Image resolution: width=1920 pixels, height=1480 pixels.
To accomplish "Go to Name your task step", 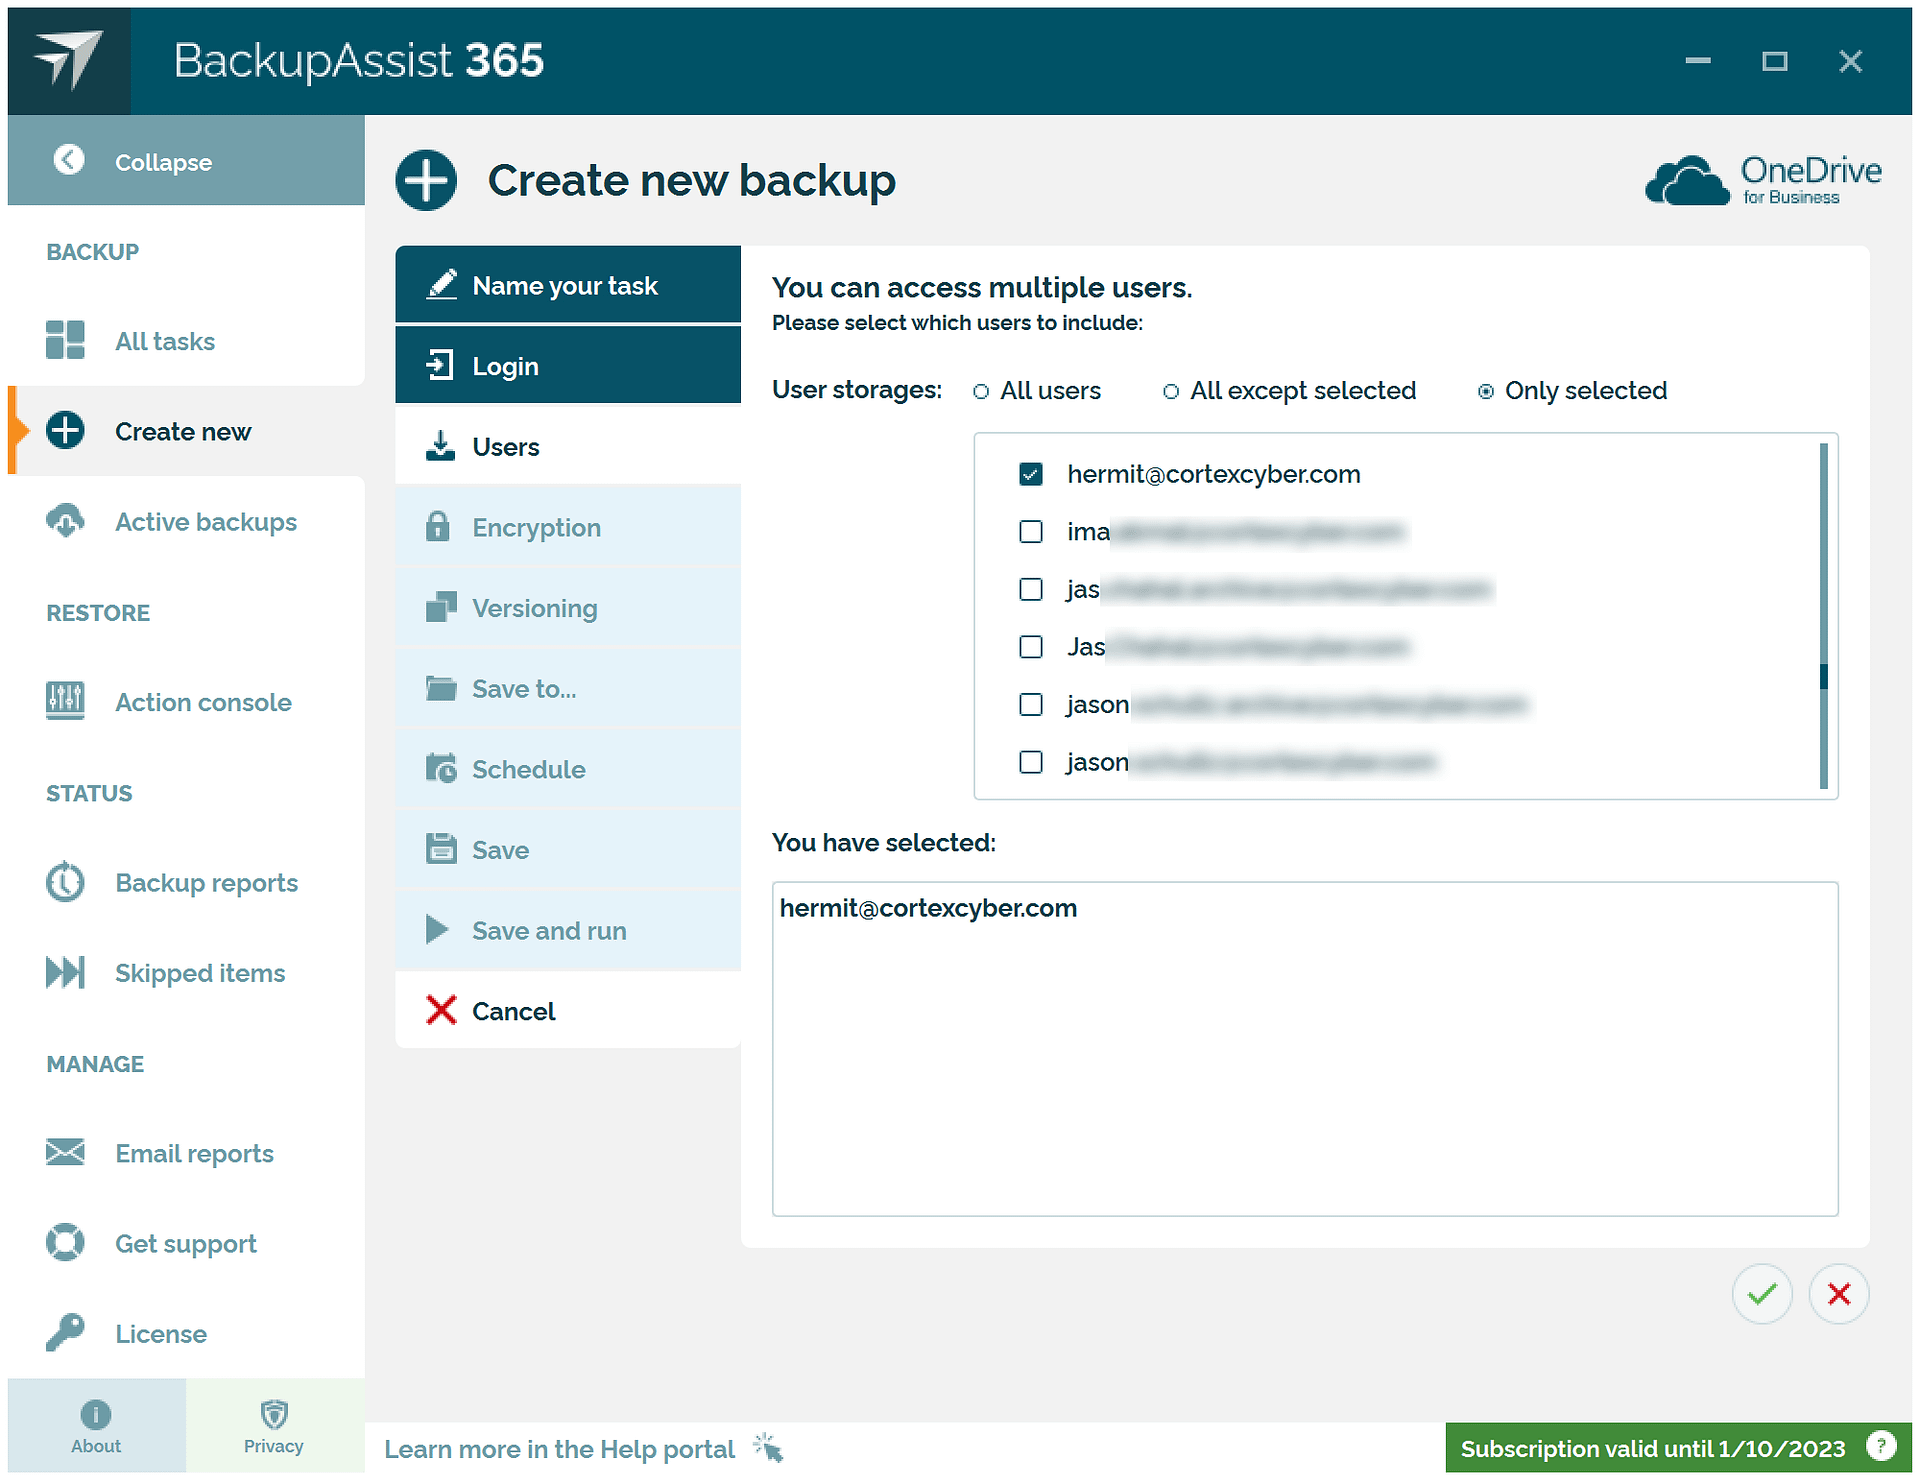I will tap(567, 285).
